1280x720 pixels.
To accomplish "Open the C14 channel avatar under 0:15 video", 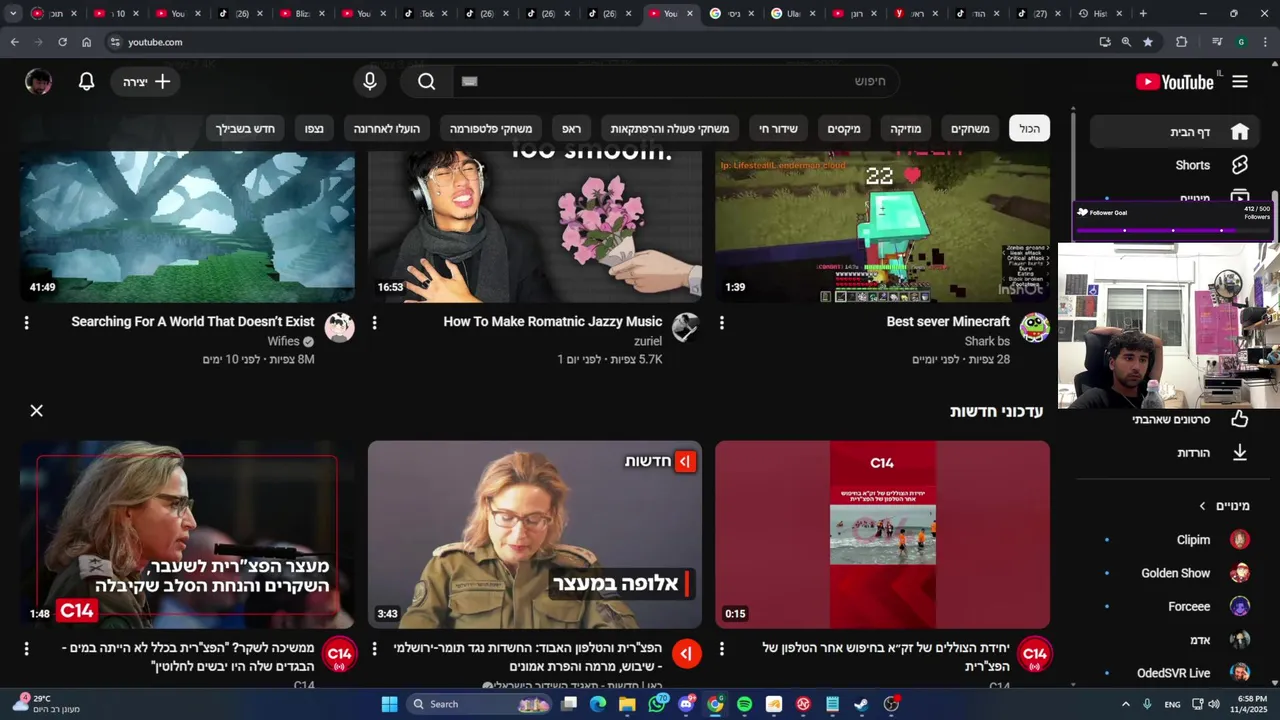I will coord(1034,654).
